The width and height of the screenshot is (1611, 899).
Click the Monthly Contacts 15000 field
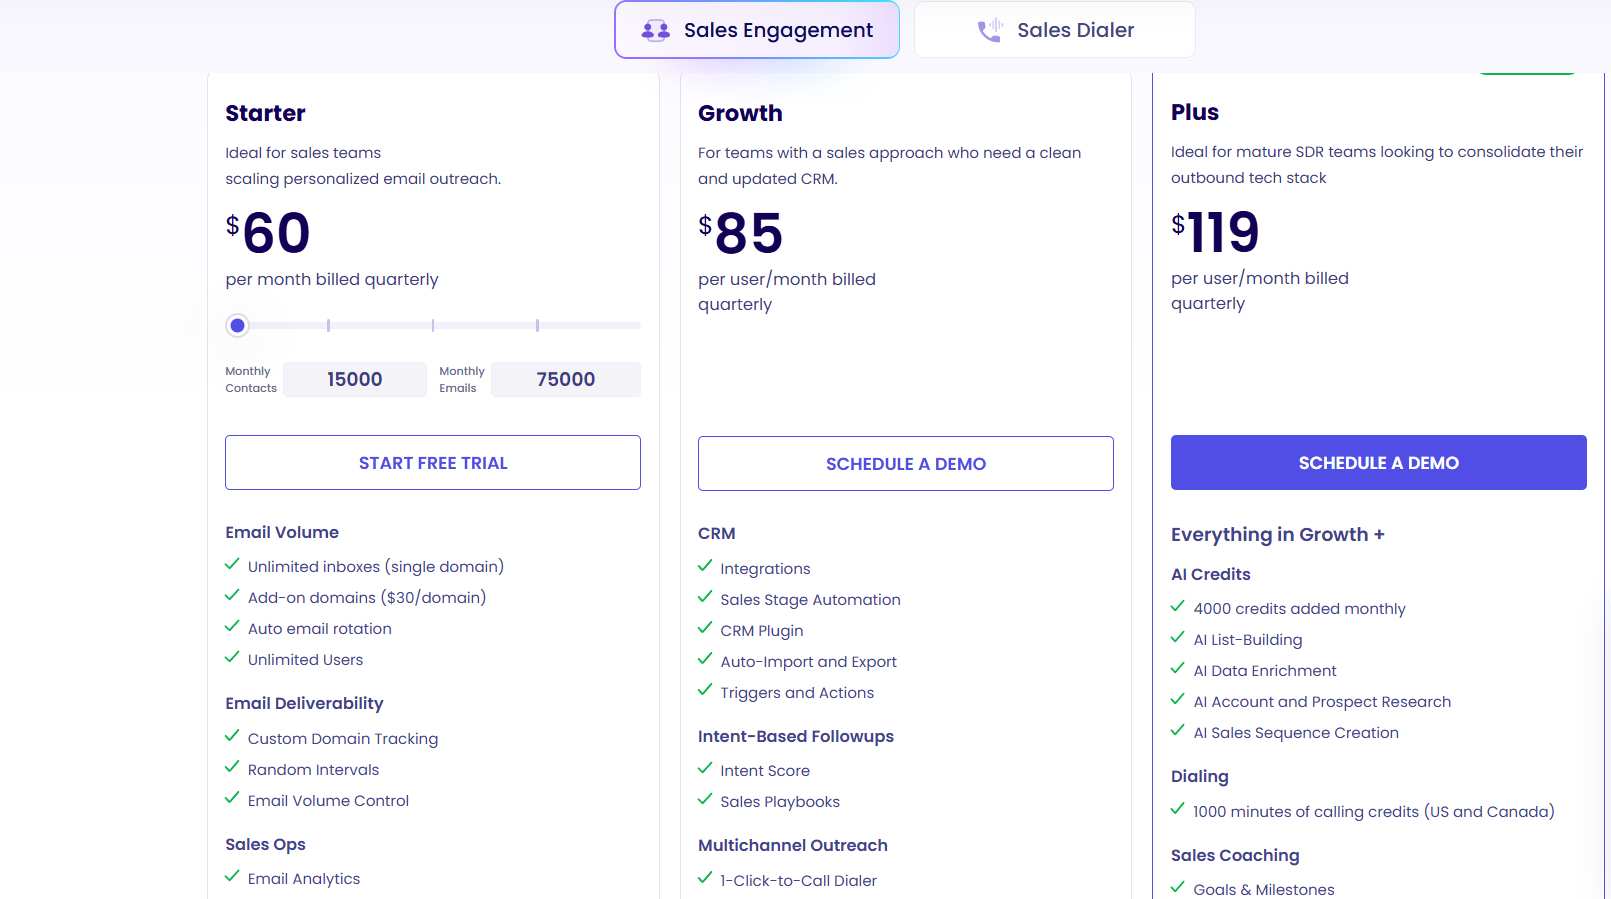pyautogui.click(x=355, y=379)
